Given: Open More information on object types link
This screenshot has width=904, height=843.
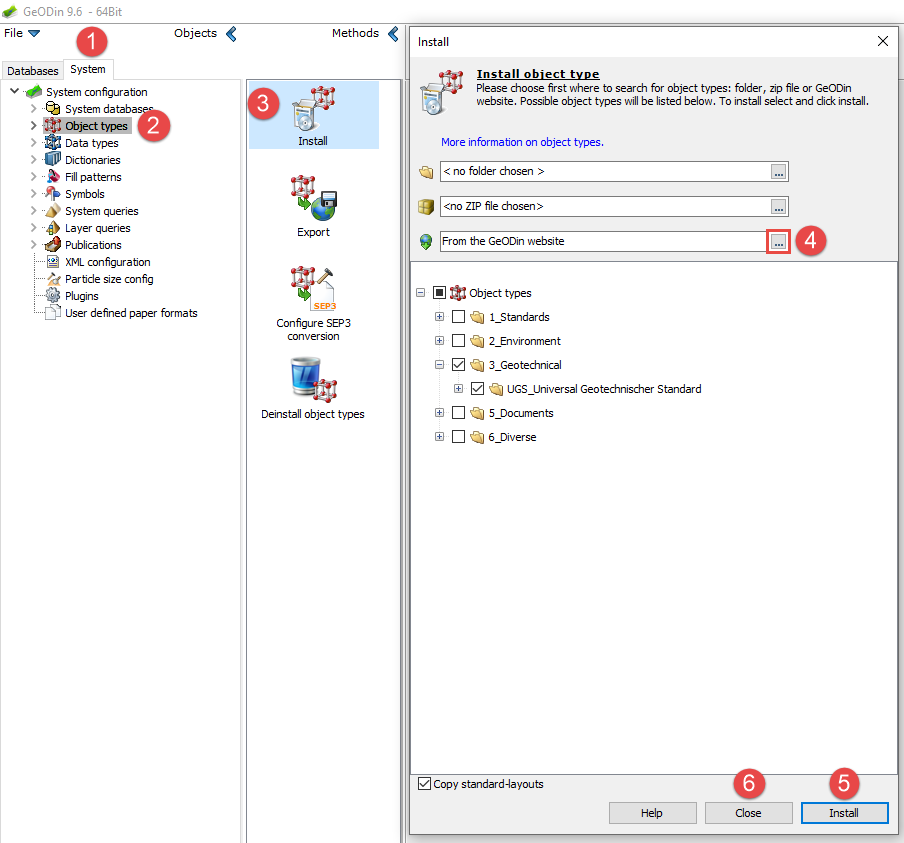Looking at the screenshot, I should 522,142.
